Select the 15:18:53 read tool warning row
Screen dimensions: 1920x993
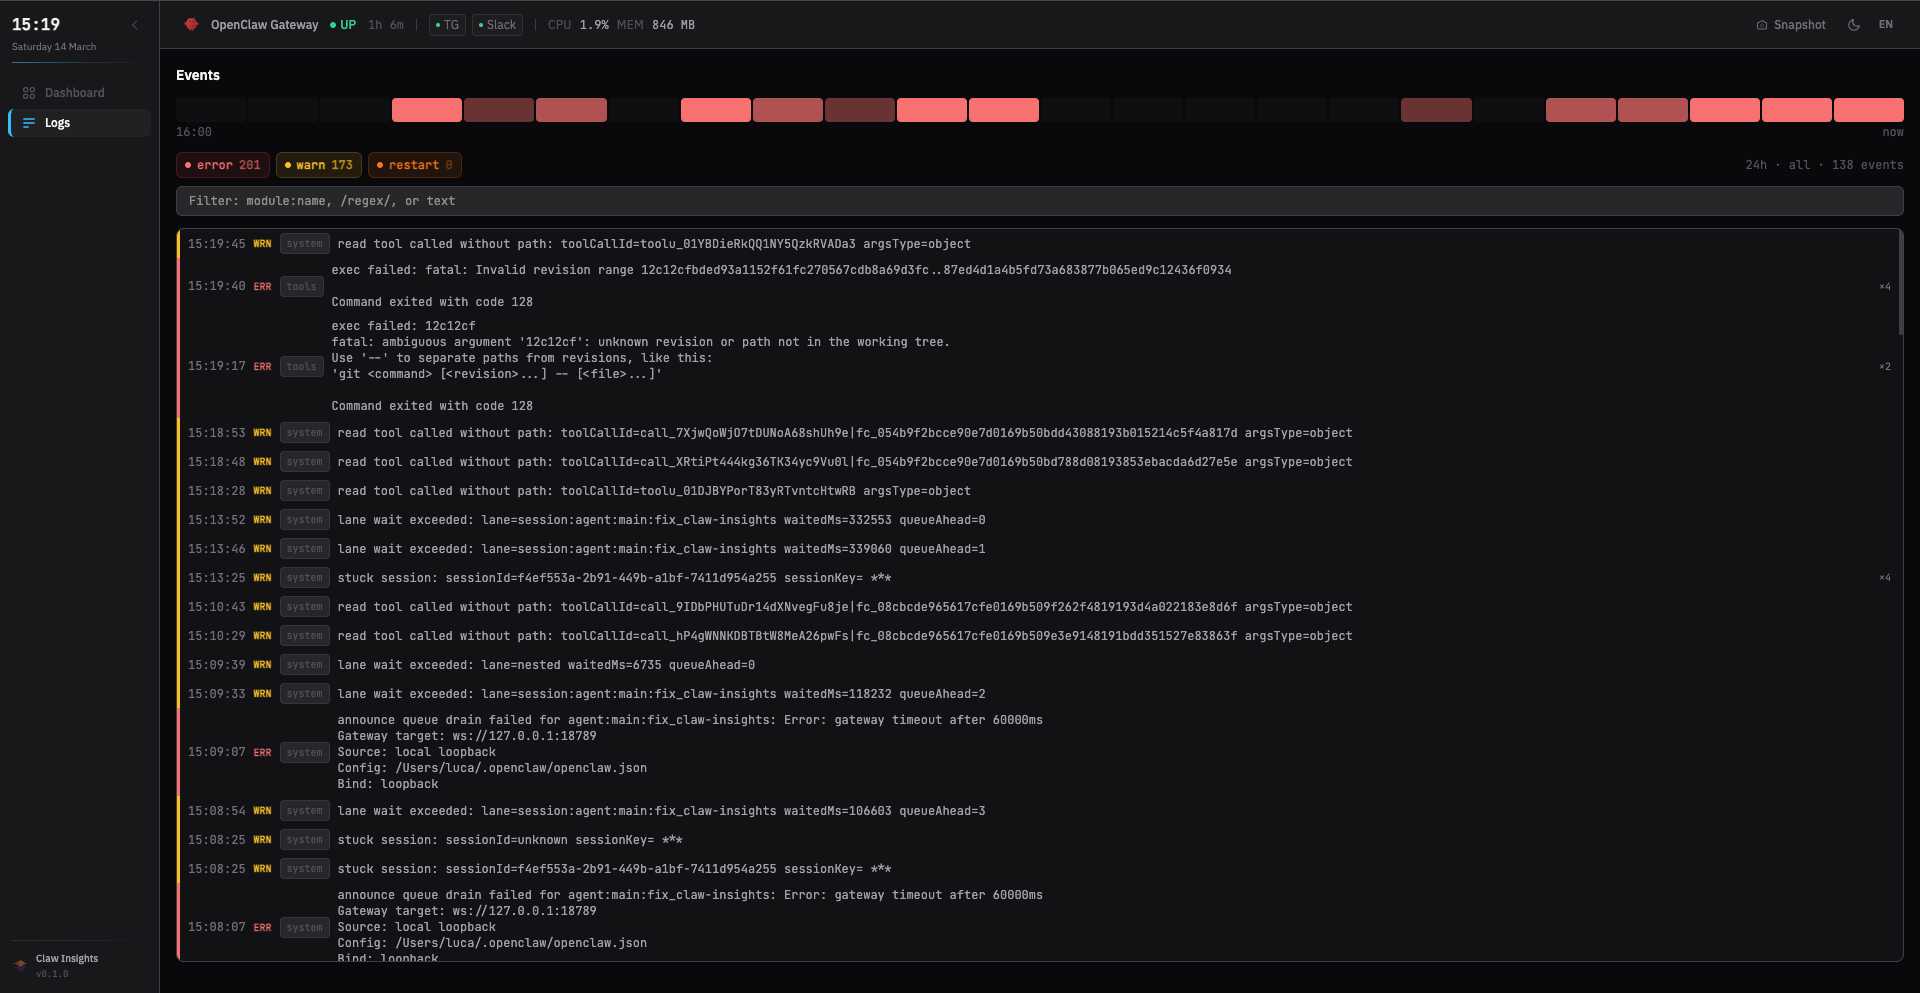coord(1039,433)
